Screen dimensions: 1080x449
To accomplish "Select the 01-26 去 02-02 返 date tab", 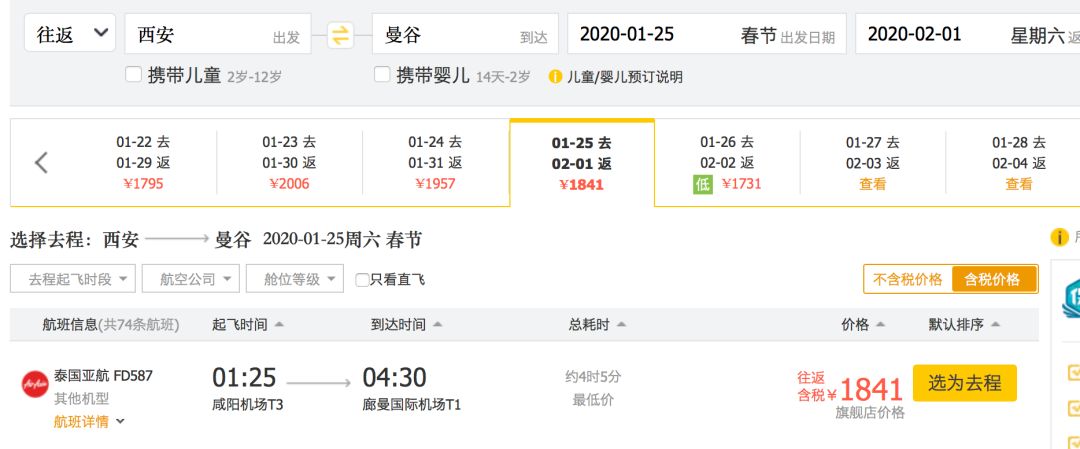I will point(727,163).
